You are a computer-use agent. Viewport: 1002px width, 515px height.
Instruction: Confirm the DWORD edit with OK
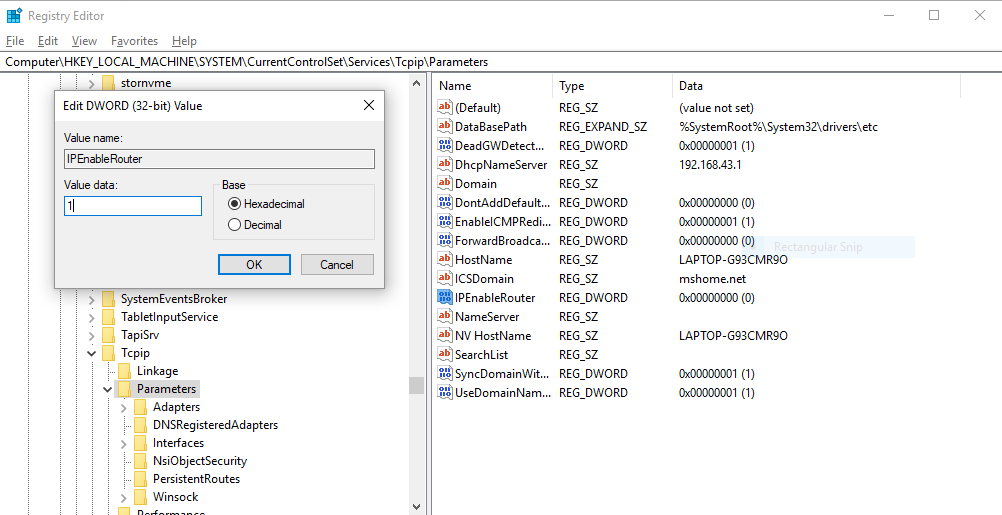pyautogui.click(x=254, y=265)
